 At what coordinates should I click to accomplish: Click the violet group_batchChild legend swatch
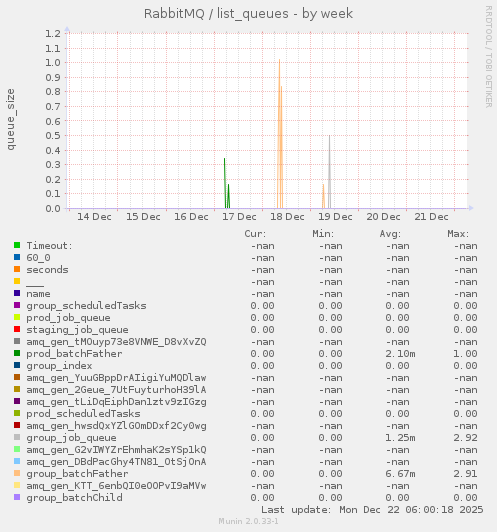(x=17, y=497)
